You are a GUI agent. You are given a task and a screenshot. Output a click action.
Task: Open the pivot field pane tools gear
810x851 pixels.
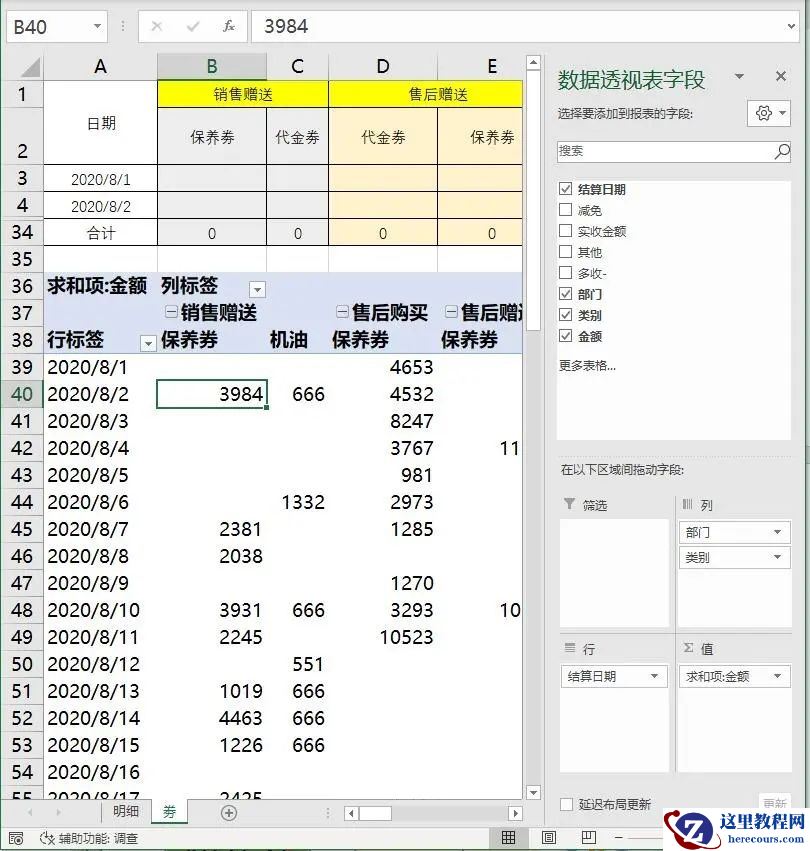click(769, 113)
